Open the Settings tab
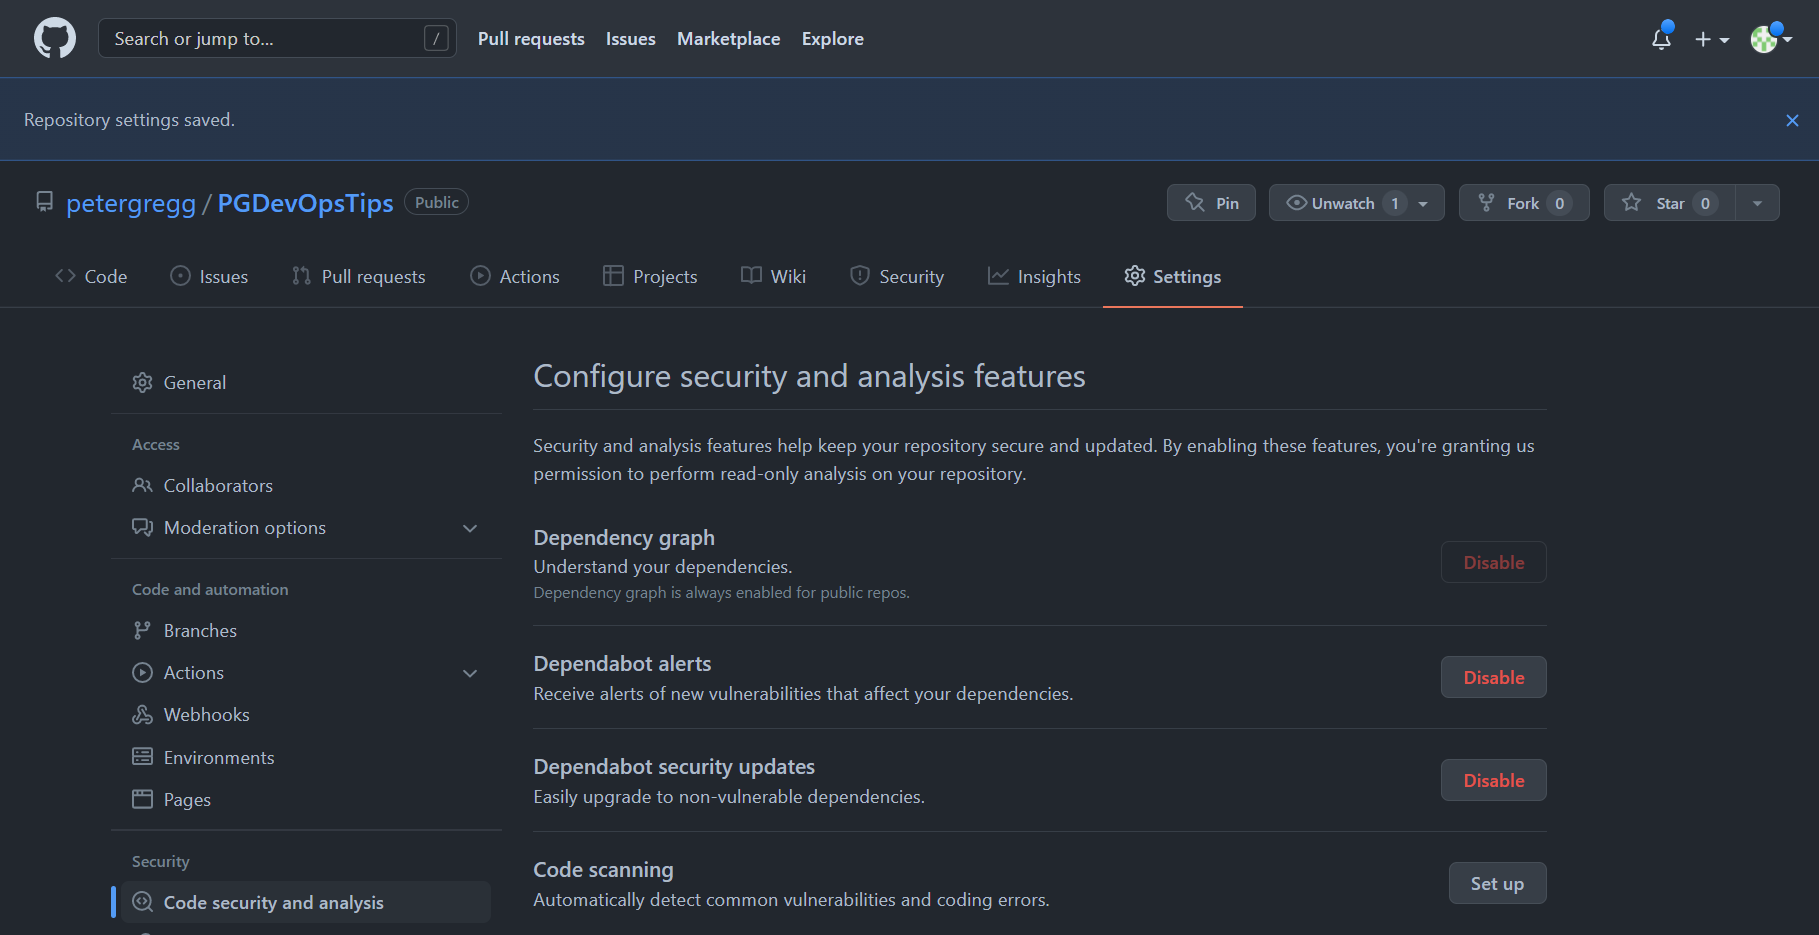 click(1173, 277)
